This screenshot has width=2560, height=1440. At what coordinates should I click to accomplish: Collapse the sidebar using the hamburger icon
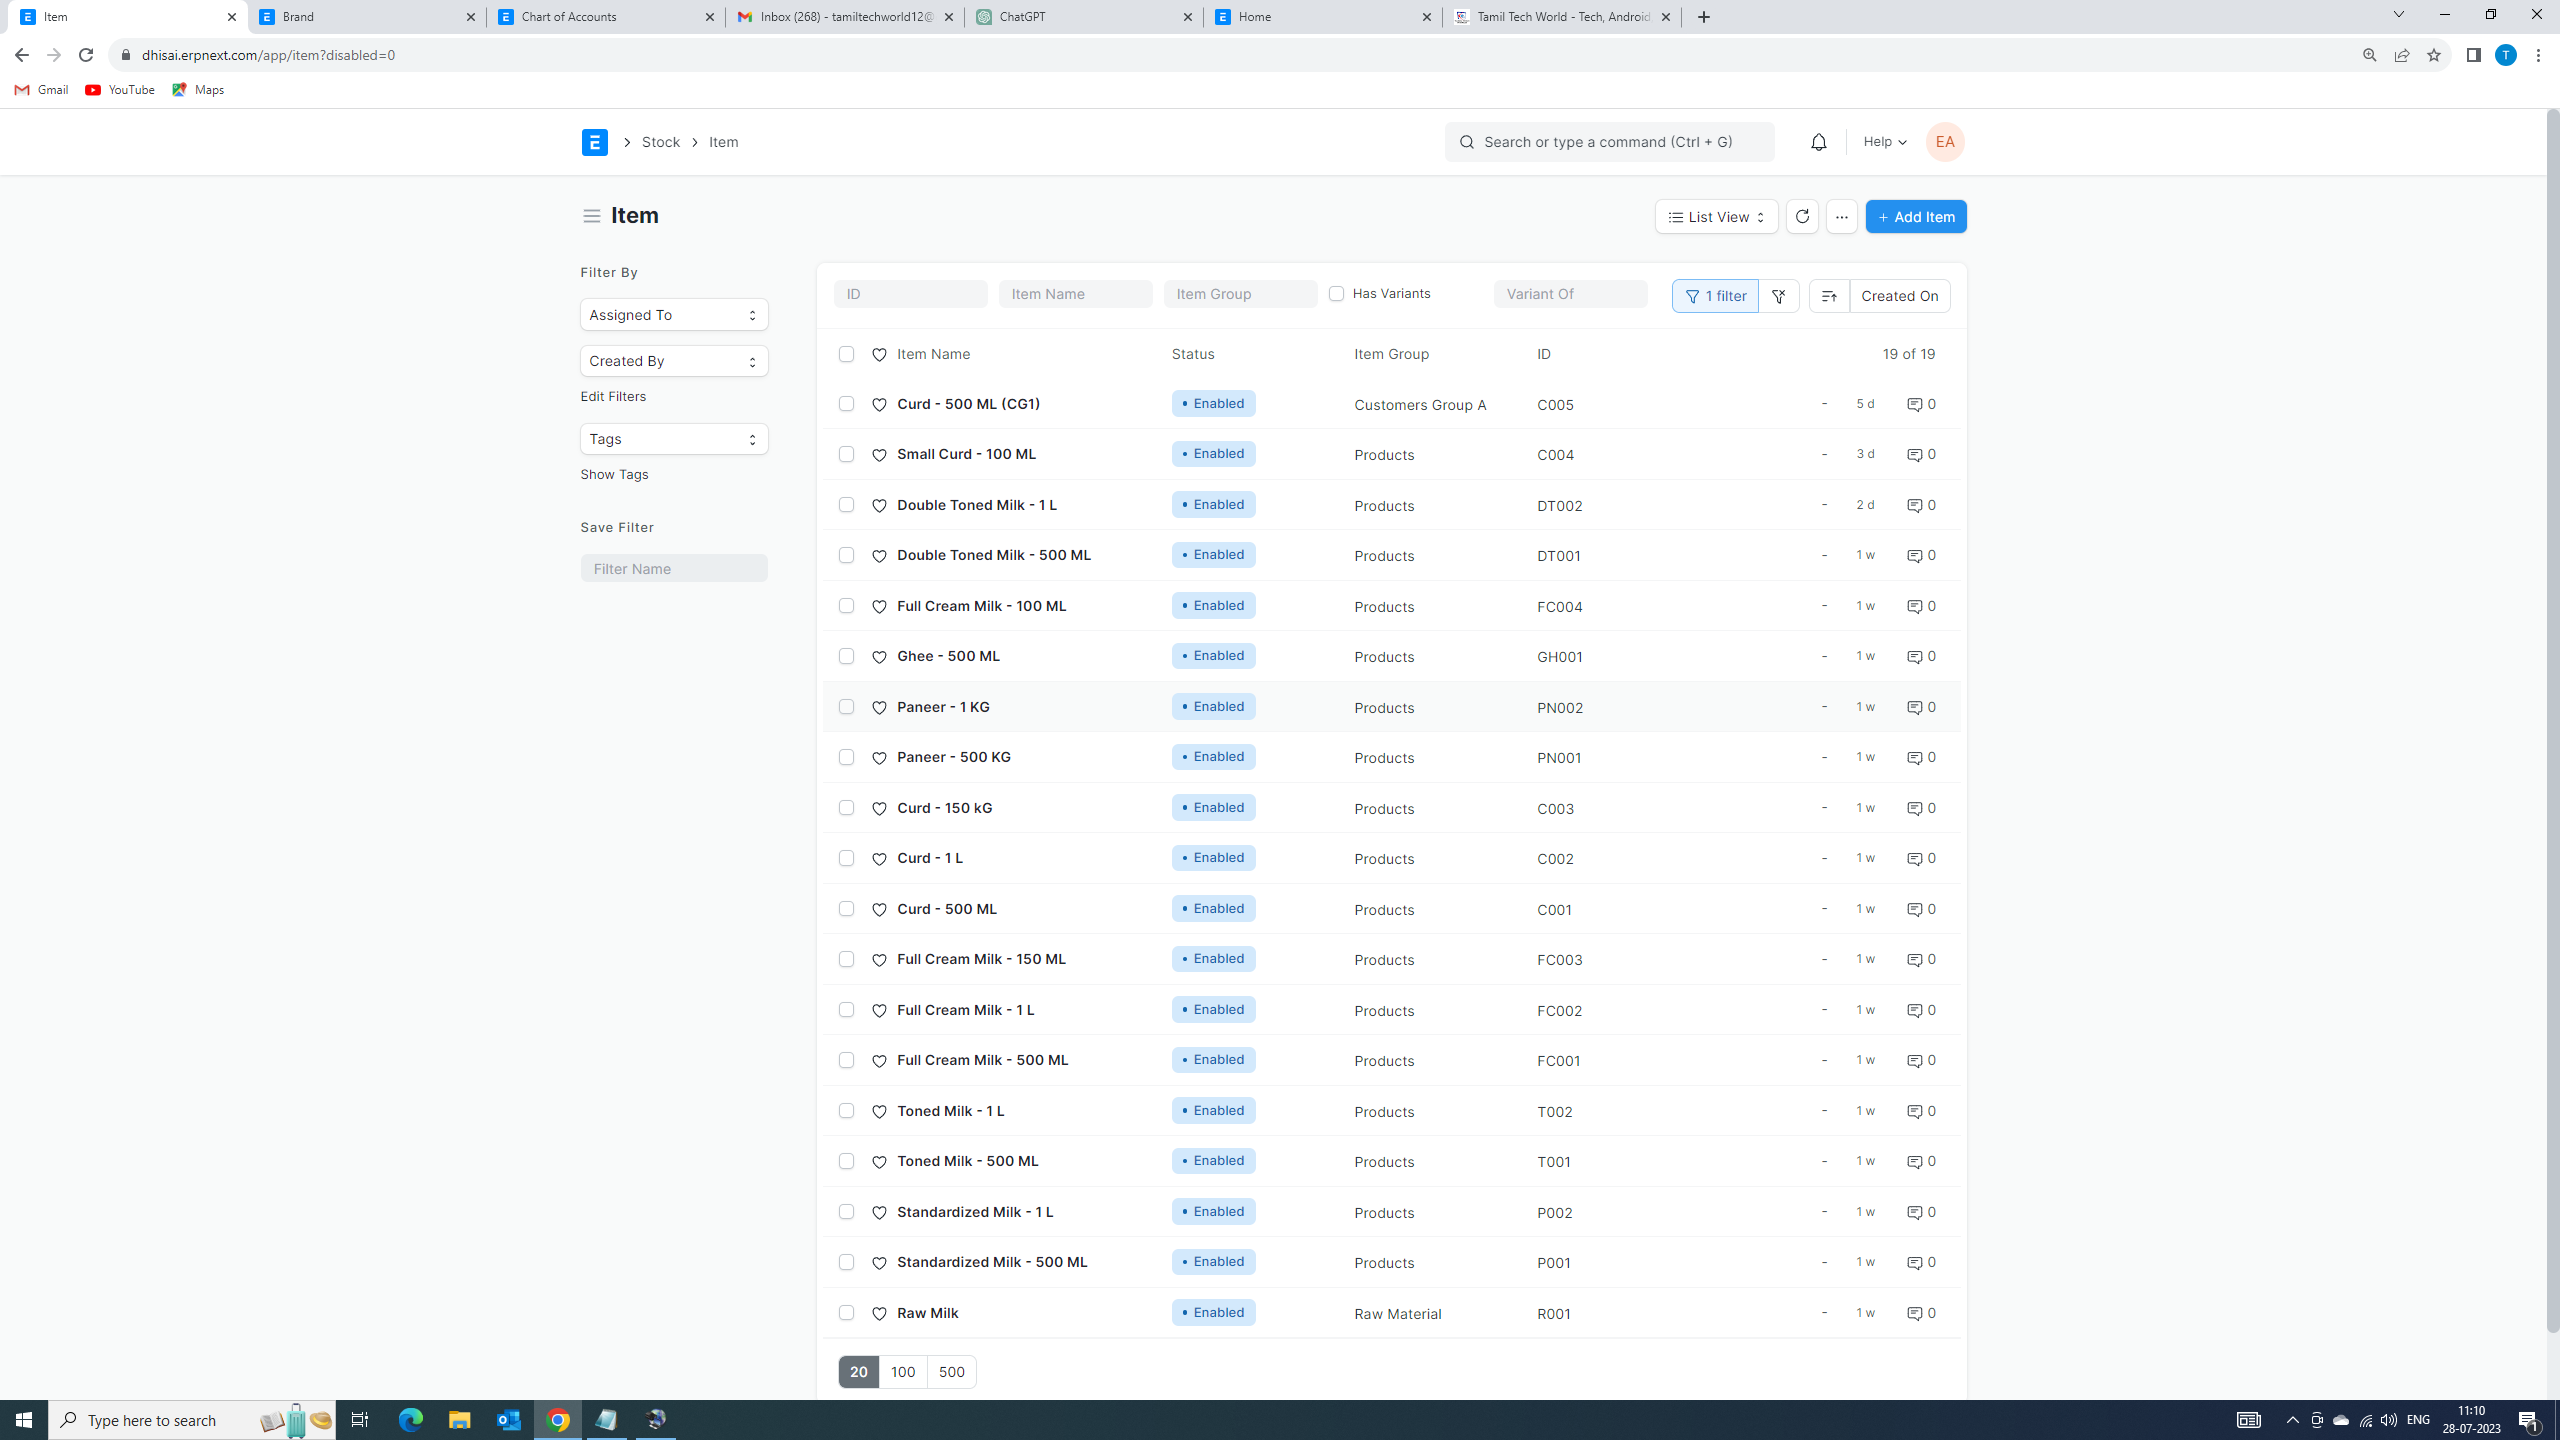tap(591, 215)
